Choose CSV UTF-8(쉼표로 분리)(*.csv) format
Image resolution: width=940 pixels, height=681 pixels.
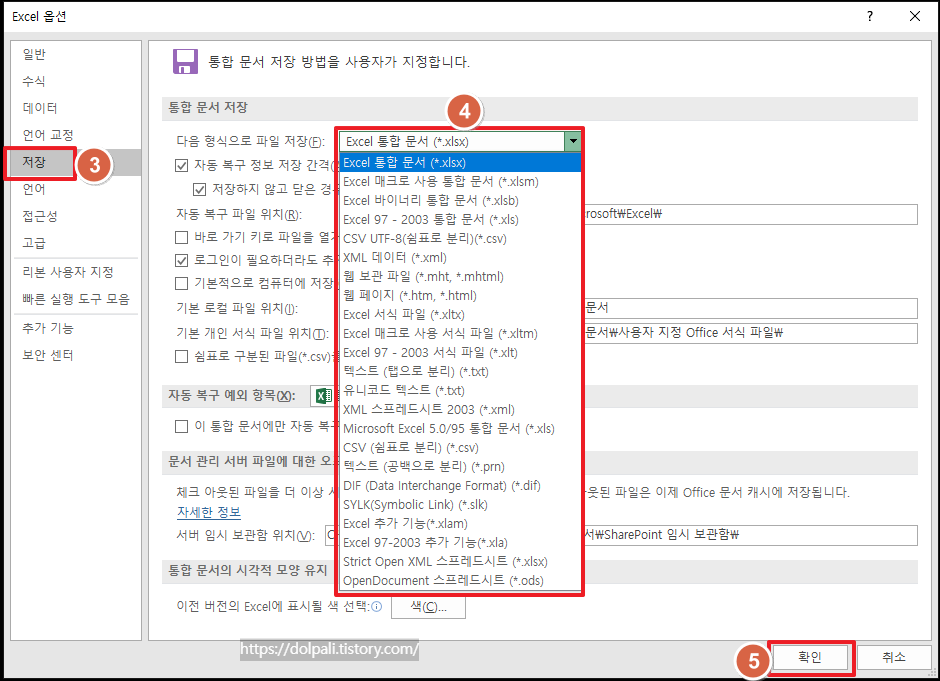point(460,239)
